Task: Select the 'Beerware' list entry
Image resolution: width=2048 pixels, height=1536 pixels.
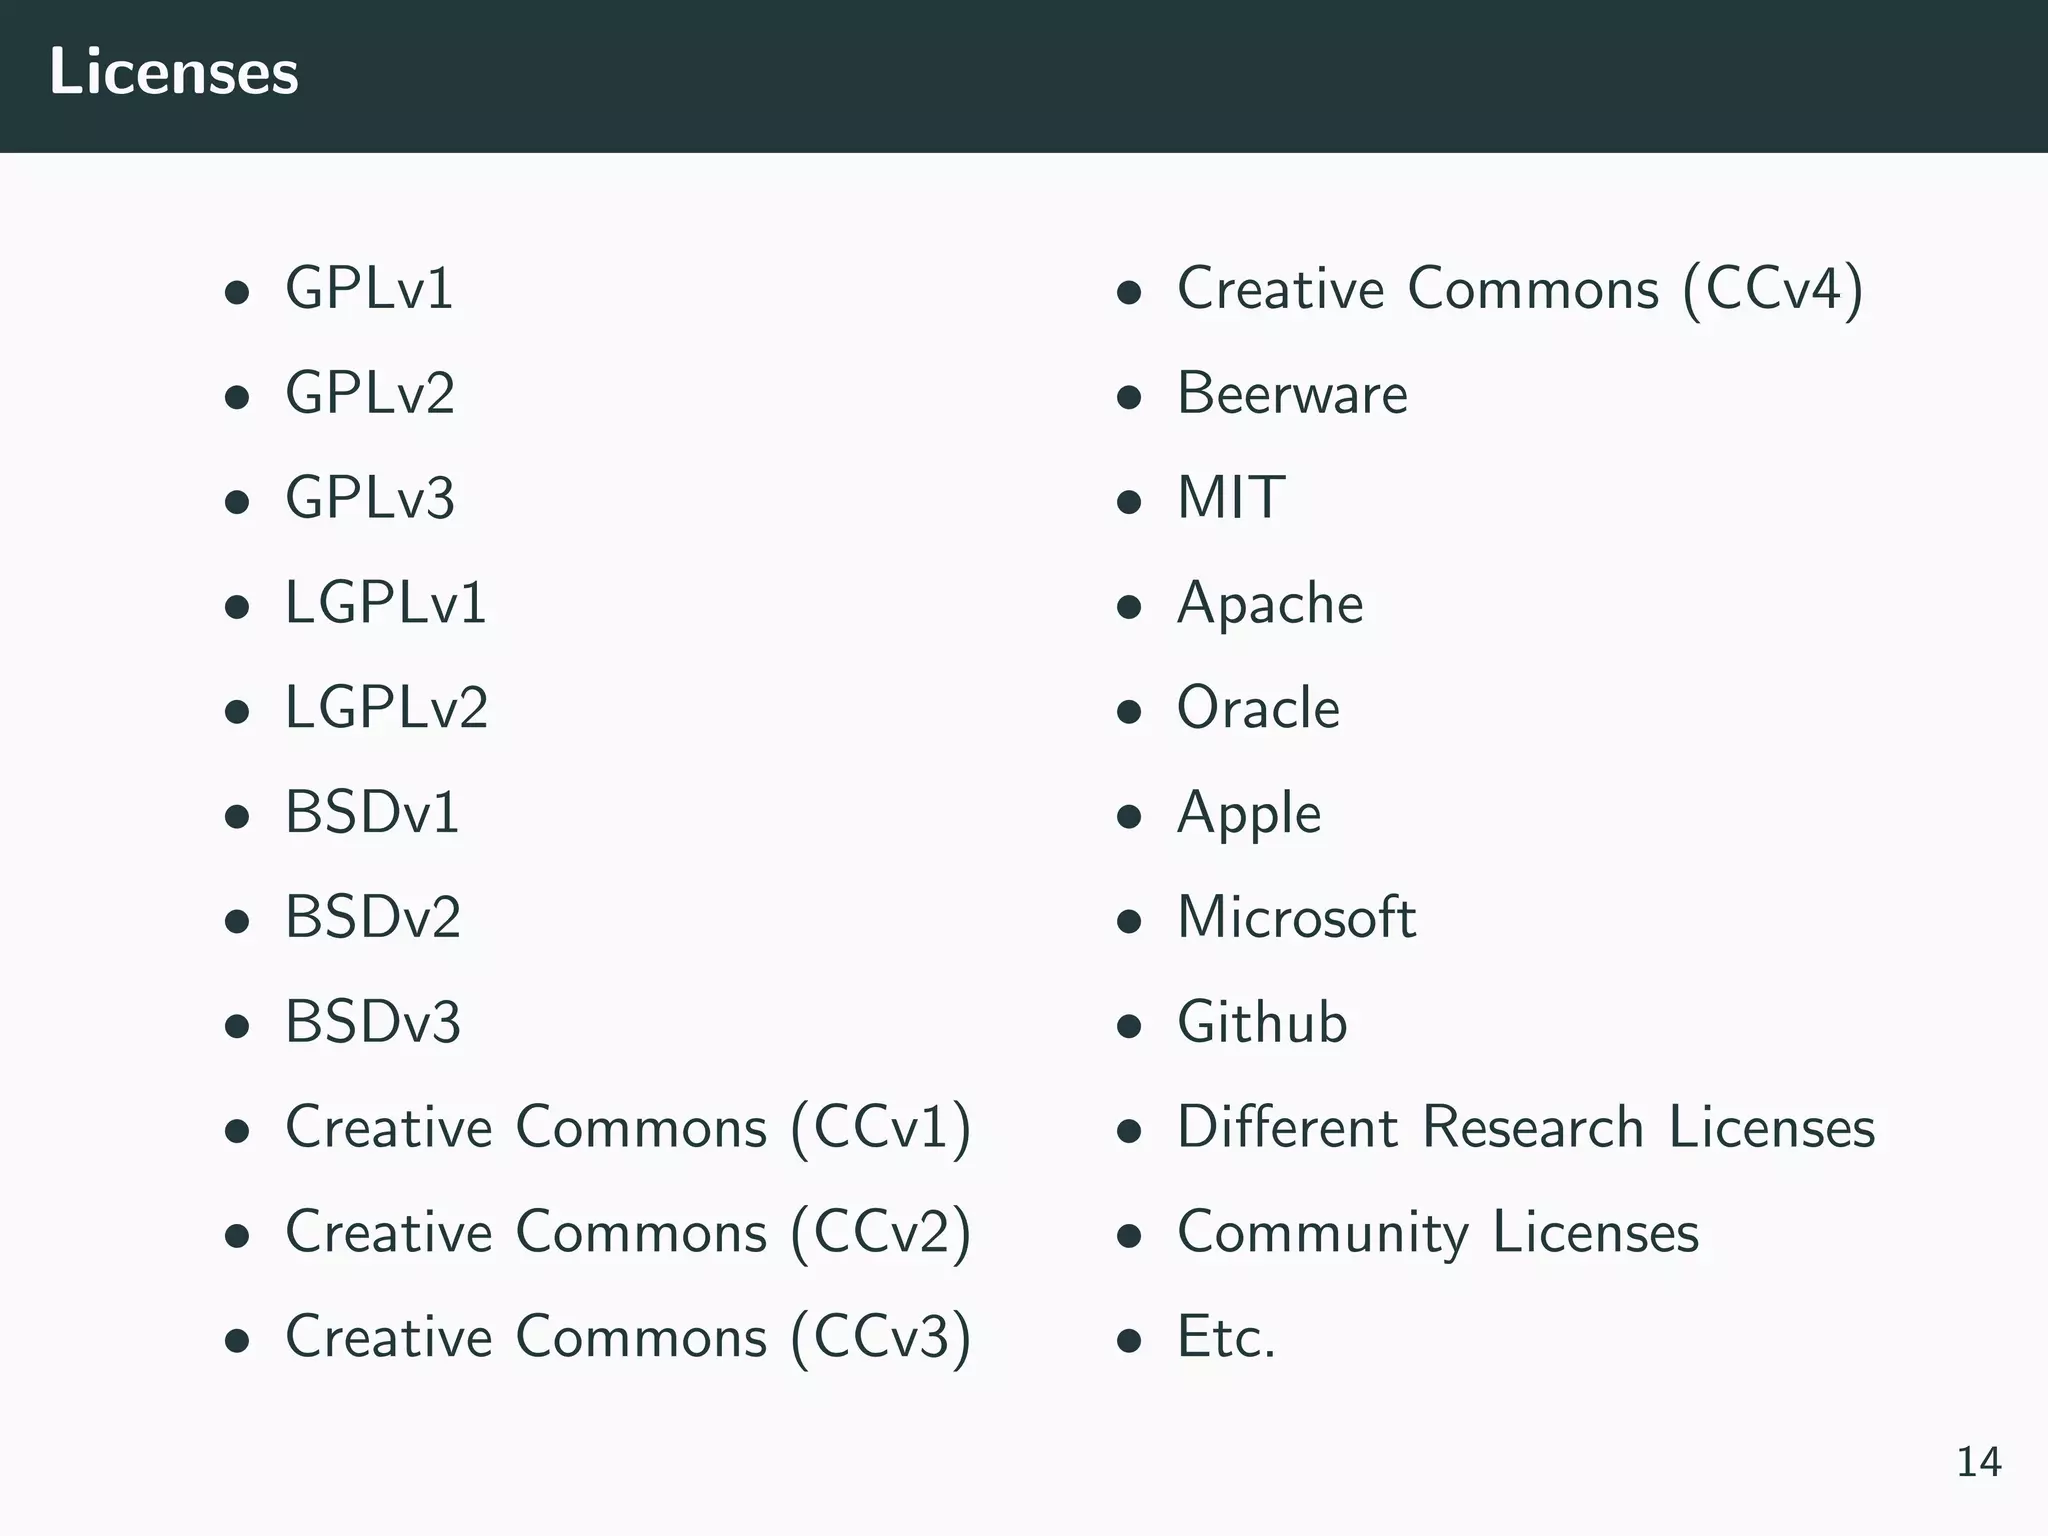Action: coord(1292,393)
